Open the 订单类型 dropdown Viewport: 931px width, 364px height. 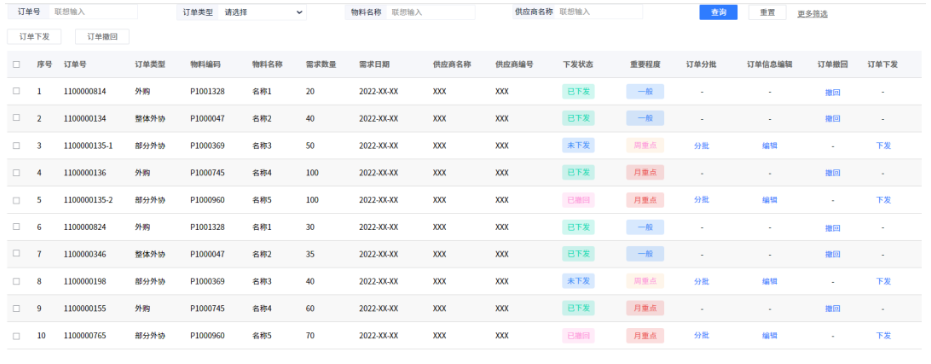click(262, 12)
